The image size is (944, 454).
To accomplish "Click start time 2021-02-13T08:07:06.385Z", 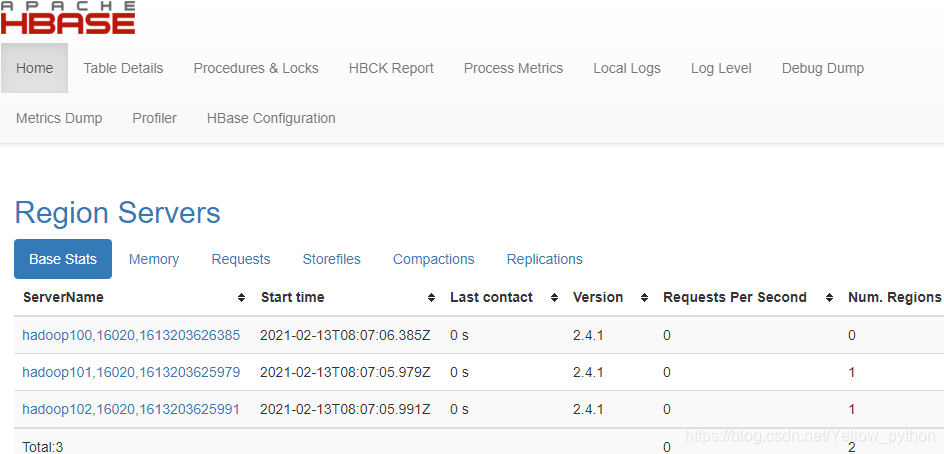I will [x=345, y=335].
